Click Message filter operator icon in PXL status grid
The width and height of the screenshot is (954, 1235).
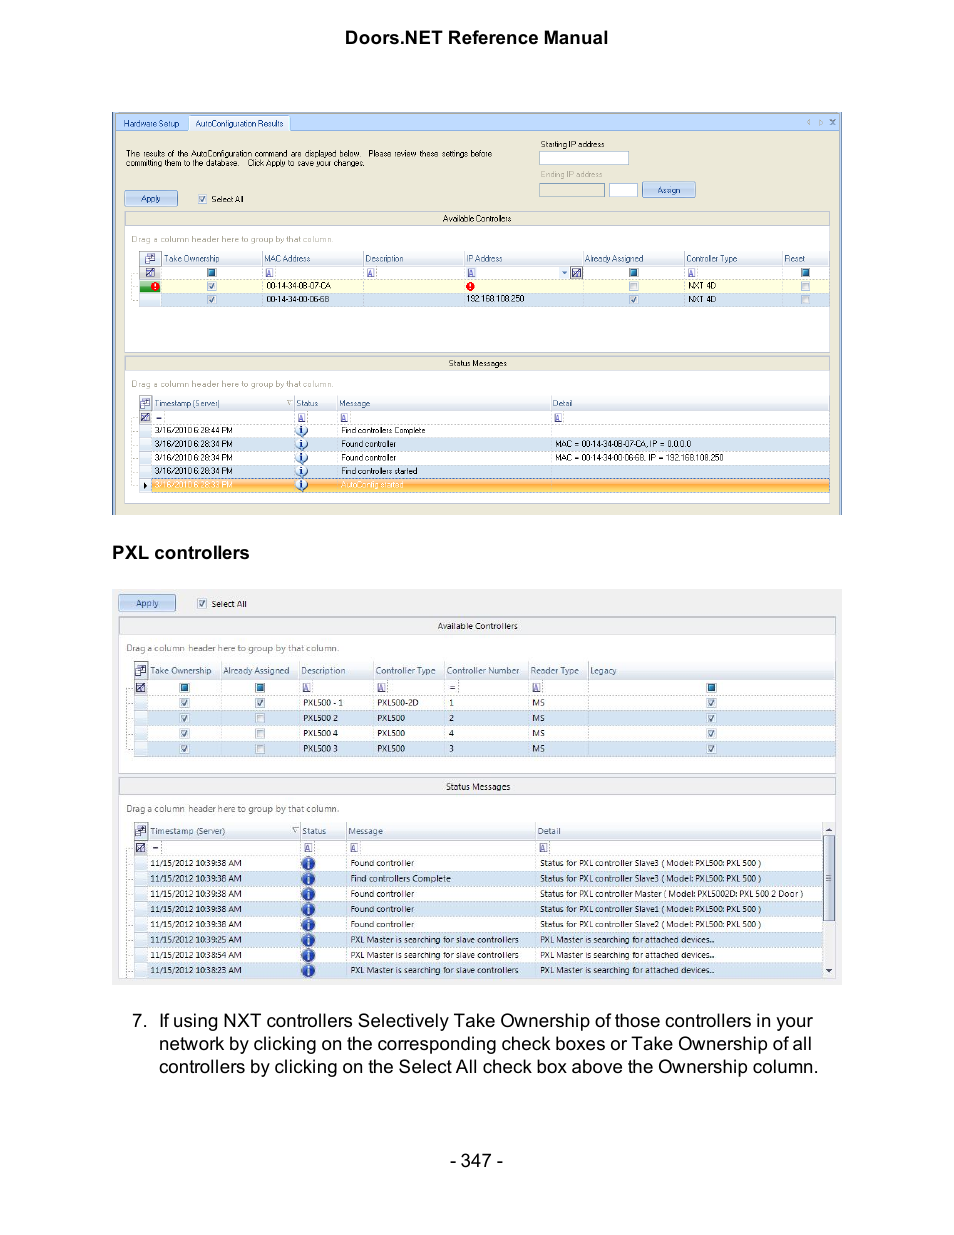(354, 847)
